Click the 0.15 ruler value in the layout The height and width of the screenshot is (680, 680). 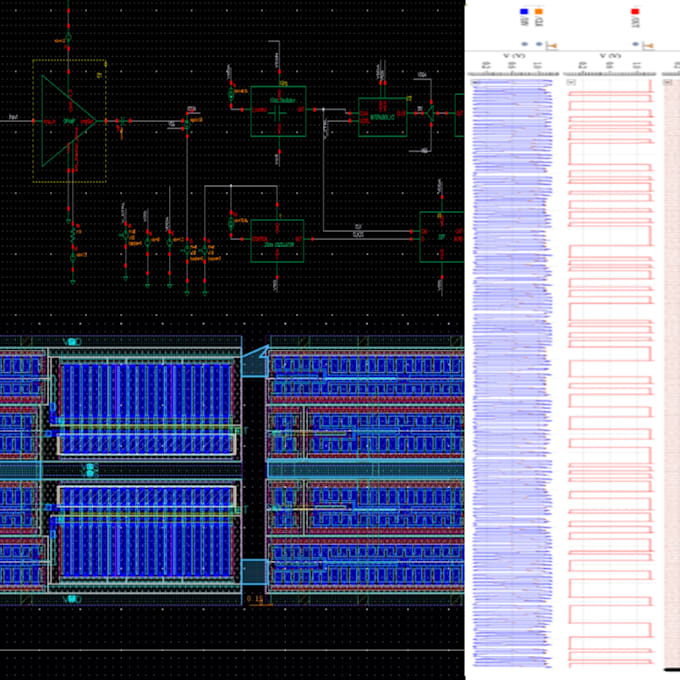pyautogui.click(x=255, y=599)
